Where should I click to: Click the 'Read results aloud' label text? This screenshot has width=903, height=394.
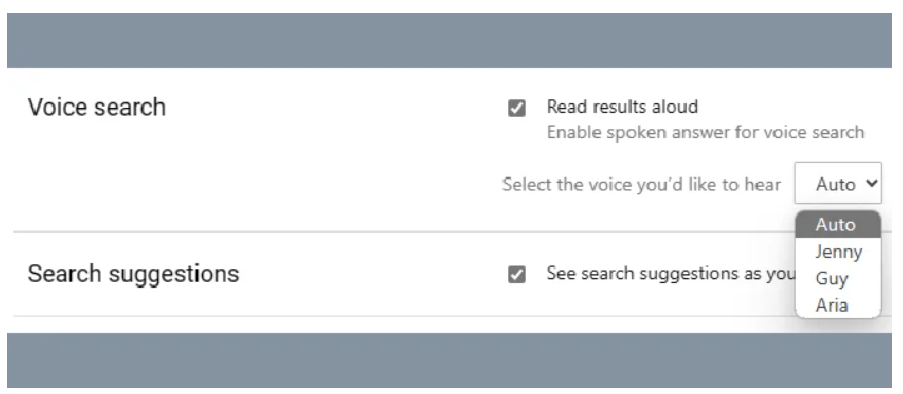(622, 107)
